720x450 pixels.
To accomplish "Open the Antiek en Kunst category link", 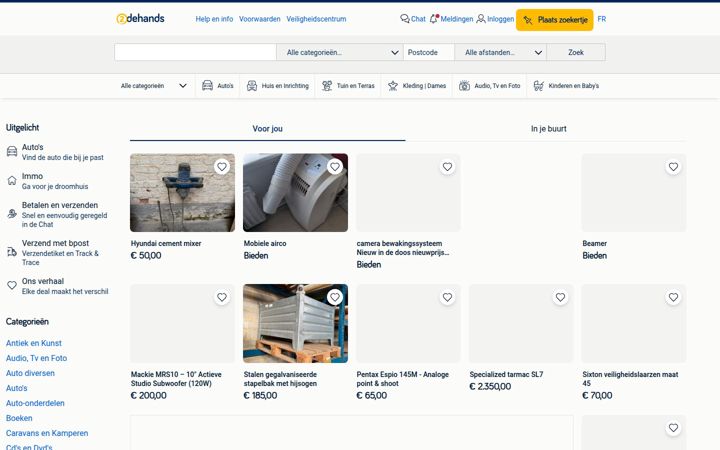I will point(34,343).
